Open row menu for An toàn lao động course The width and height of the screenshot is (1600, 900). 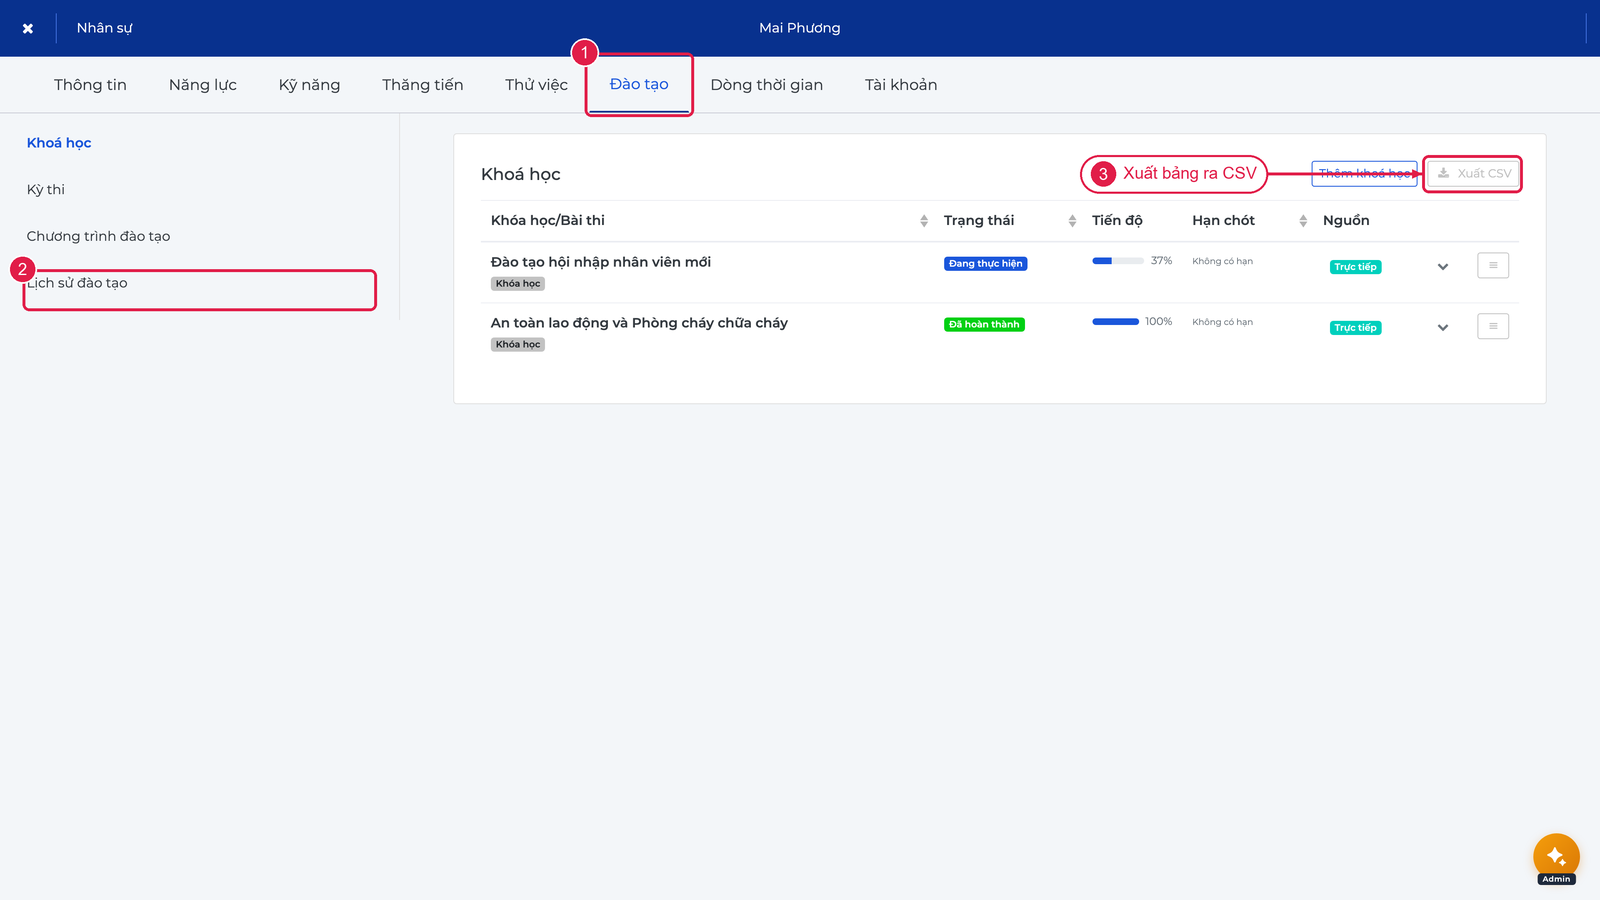[x=1493, y=327]
